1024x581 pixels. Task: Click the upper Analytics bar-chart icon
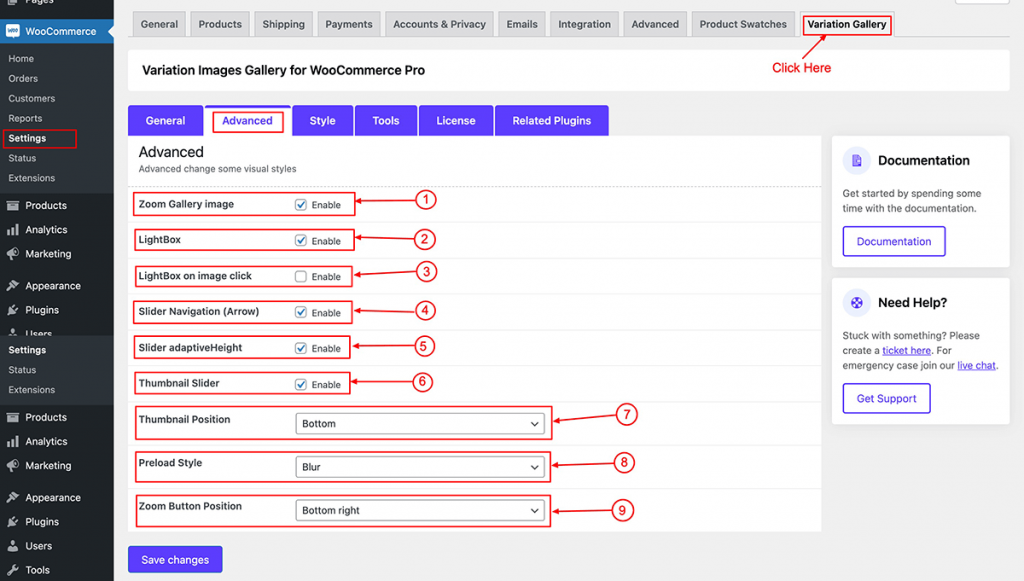tap(12, 230)
